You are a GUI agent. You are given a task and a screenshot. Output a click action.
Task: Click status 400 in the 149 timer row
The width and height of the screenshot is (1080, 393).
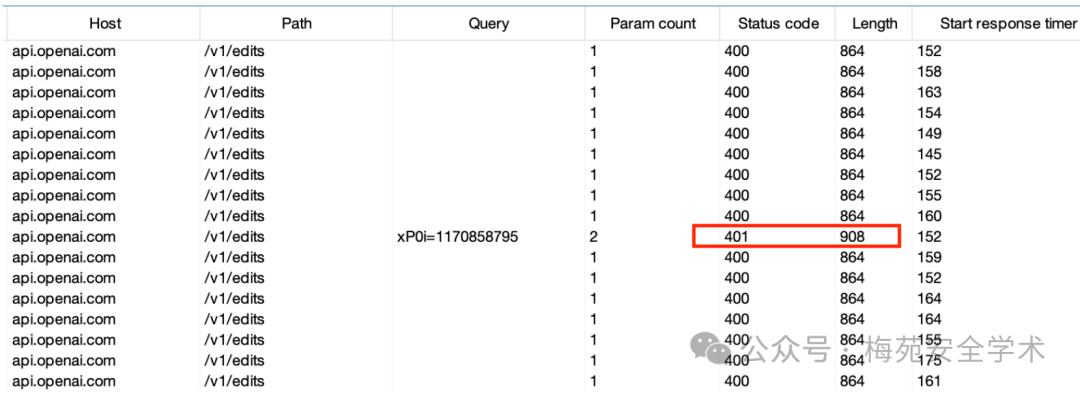pyautogui.click(x=736, y=134)
